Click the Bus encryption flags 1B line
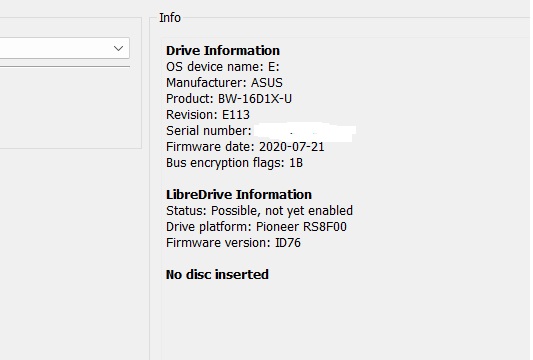Image resolution: width=533 pixels, height=360 pixels. 234,163
